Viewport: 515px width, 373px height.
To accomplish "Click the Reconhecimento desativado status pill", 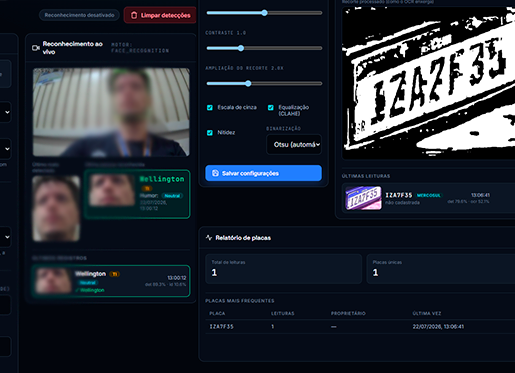I will [79, 15].
